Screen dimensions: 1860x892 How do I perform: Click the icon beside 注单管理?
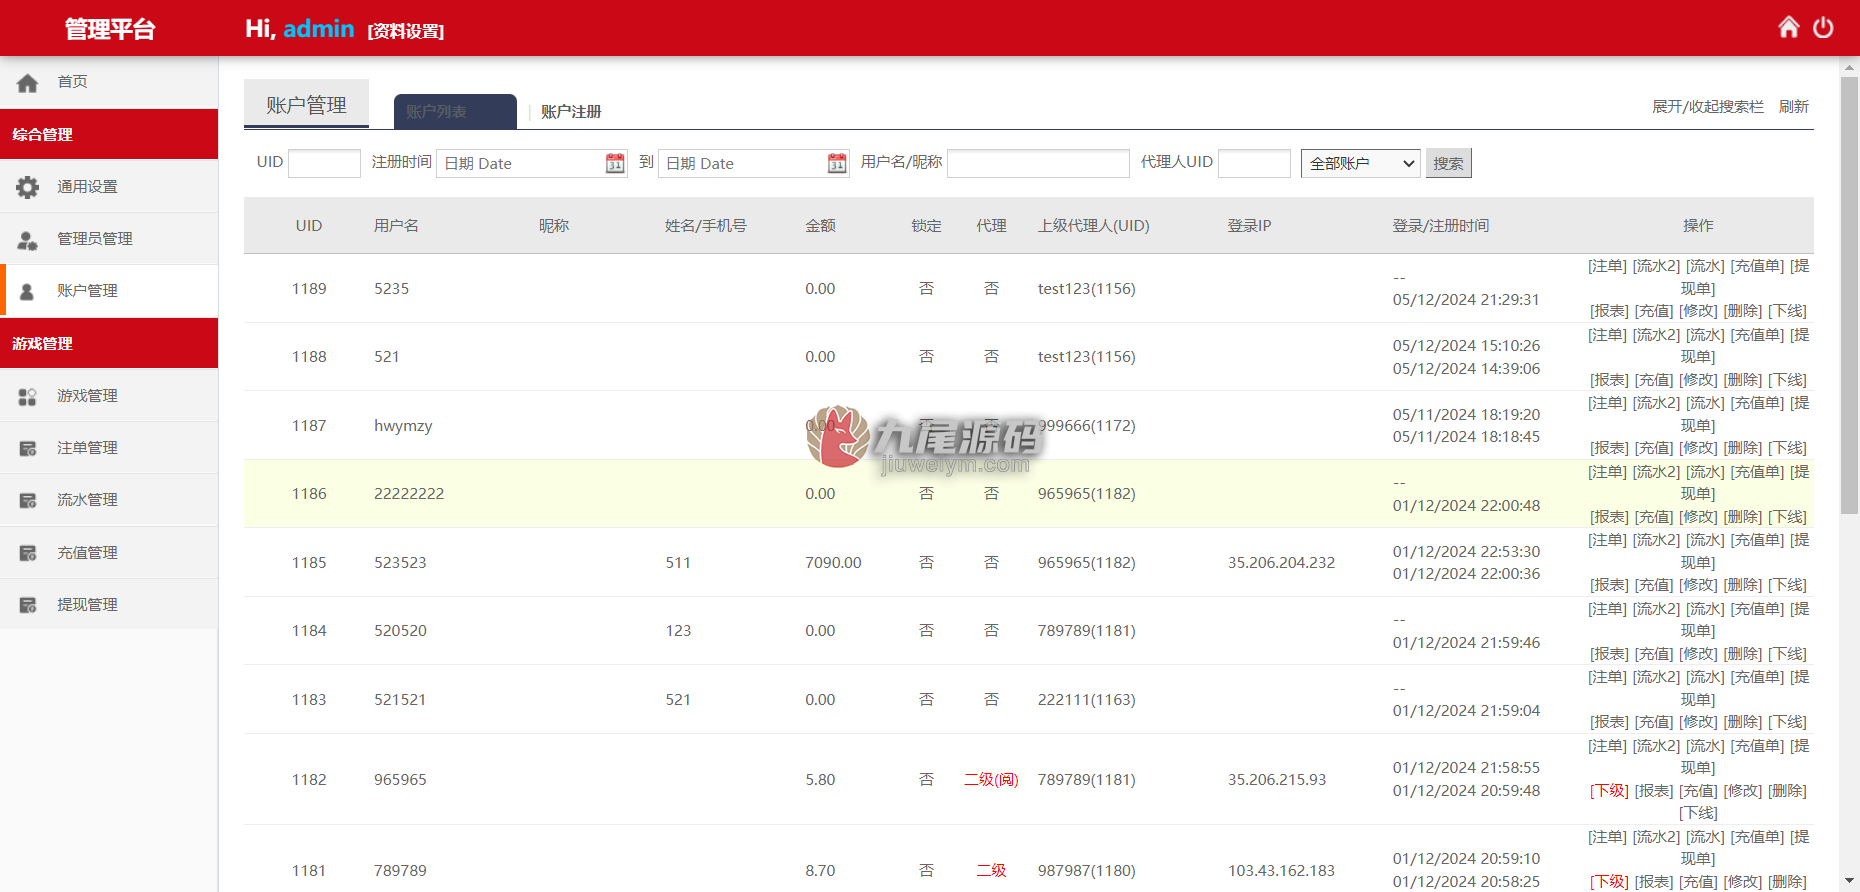click(x=28, y=449)
